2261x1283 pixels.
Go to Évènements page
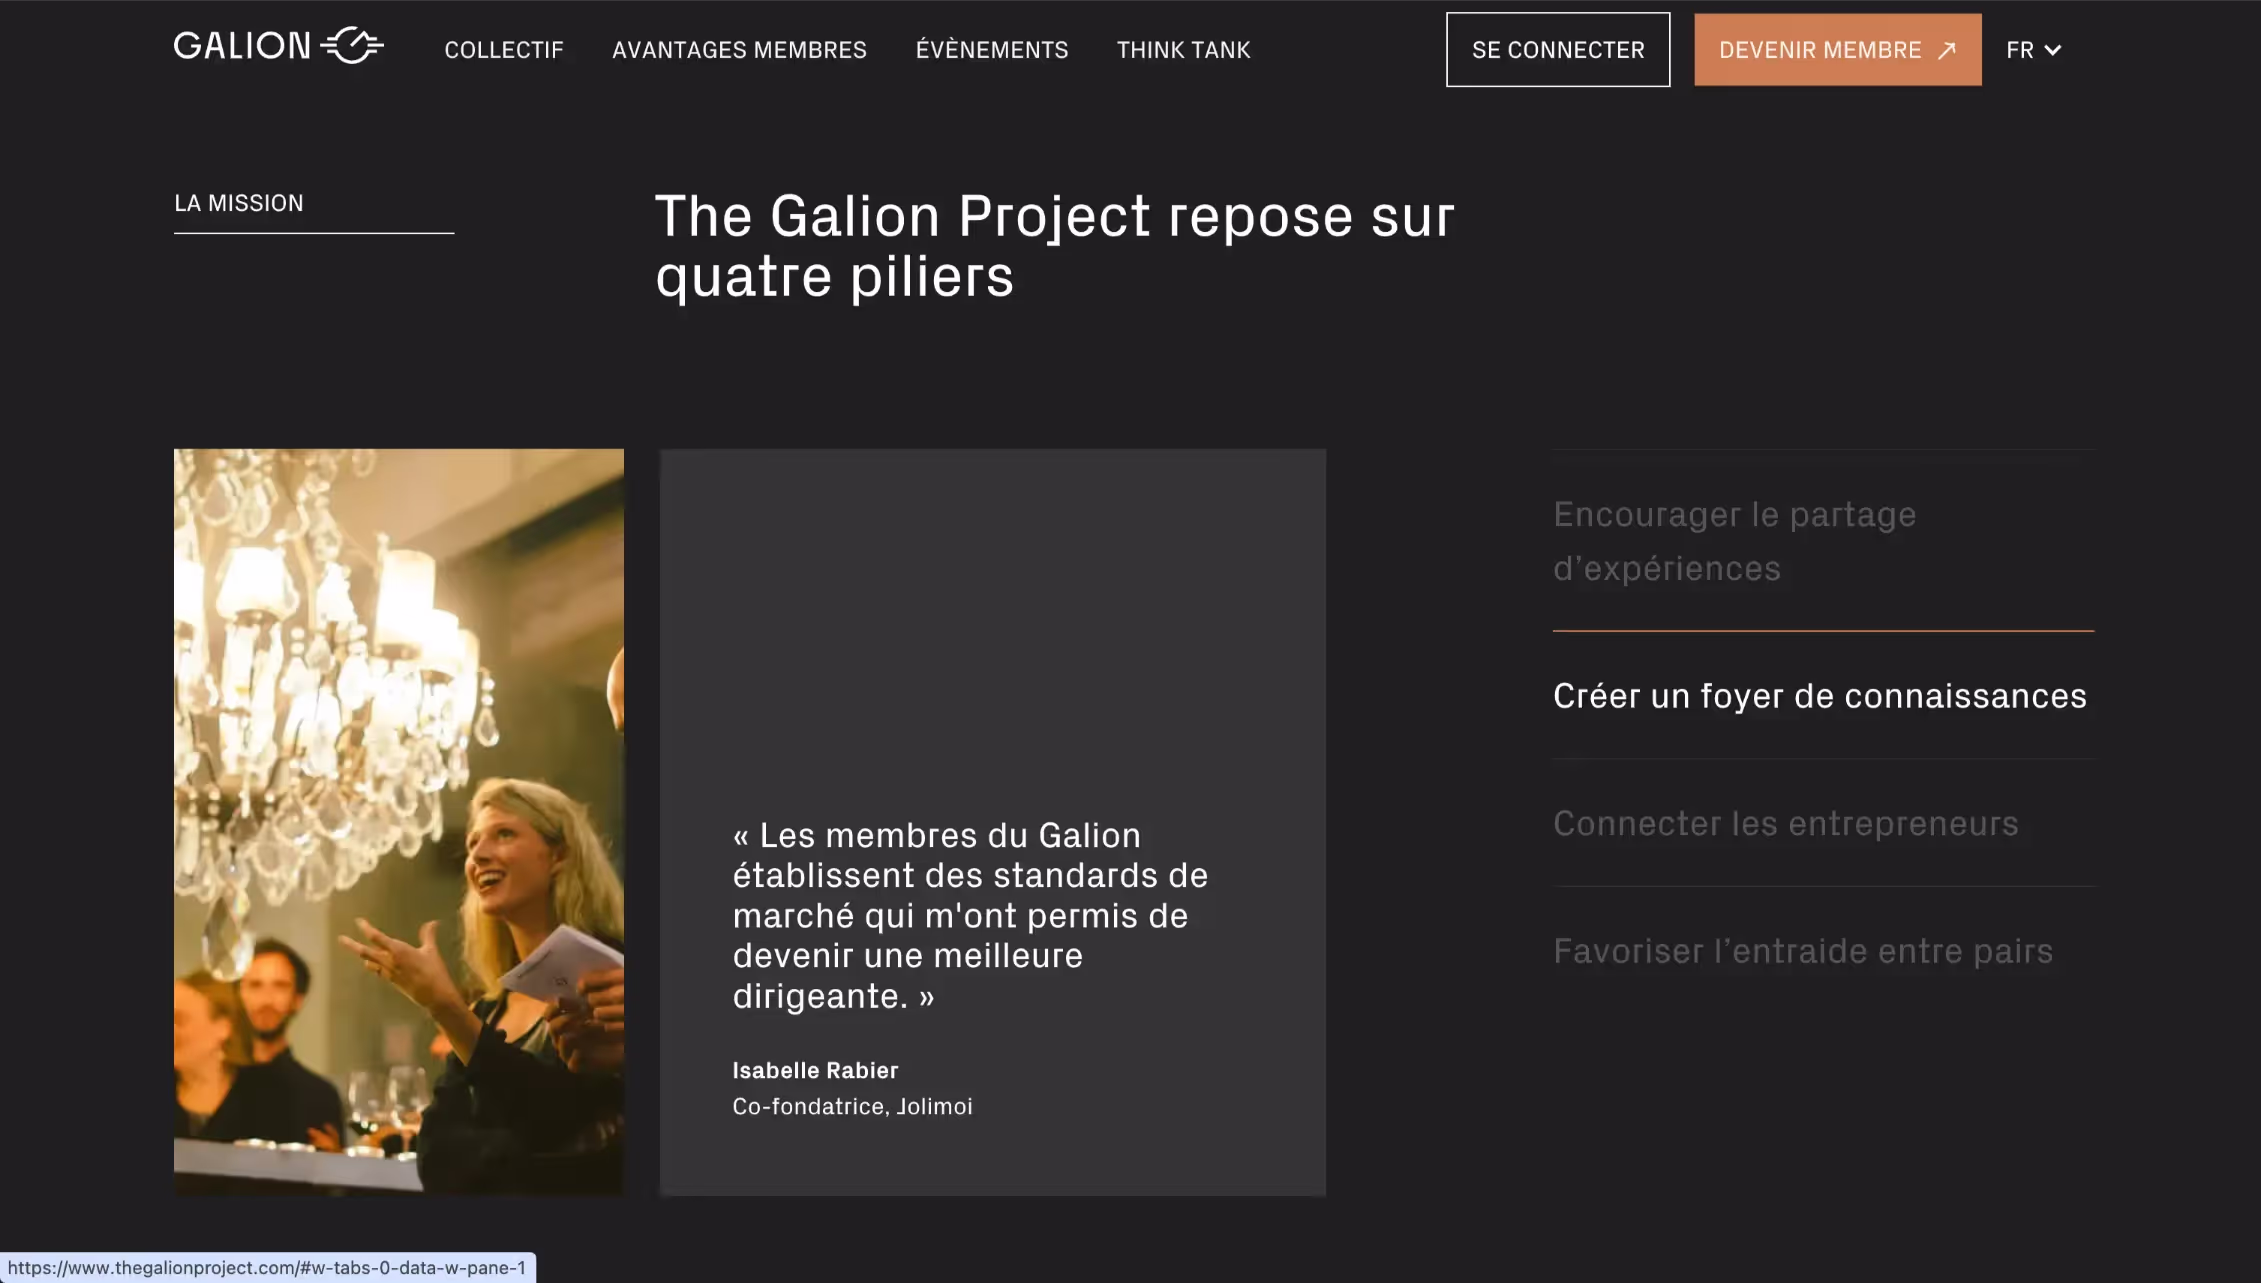pyautogui.click(x=992, y=50)
